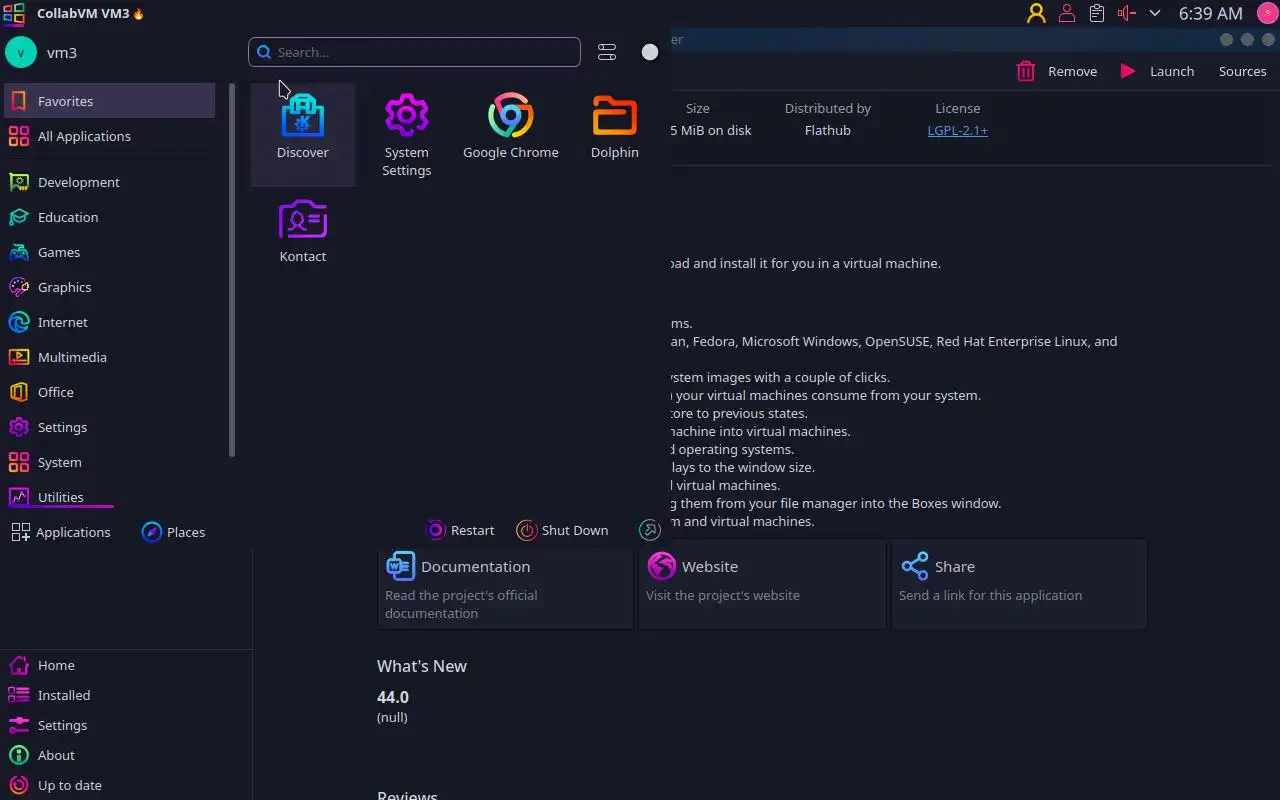Open the launcher configure icon
This screenshot has height=800, width=1280.
click(607, 52)
